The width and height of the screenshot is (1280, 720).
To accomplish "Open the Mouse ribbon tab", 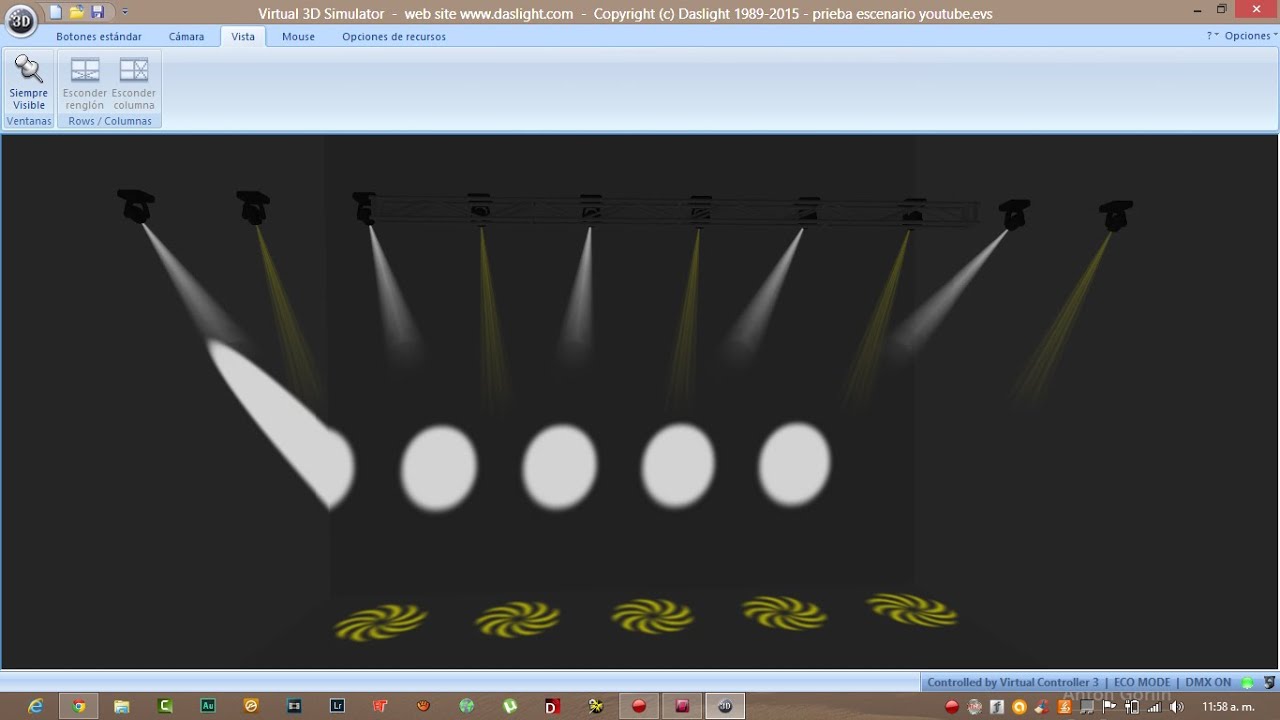I will (x=298, y=36).
